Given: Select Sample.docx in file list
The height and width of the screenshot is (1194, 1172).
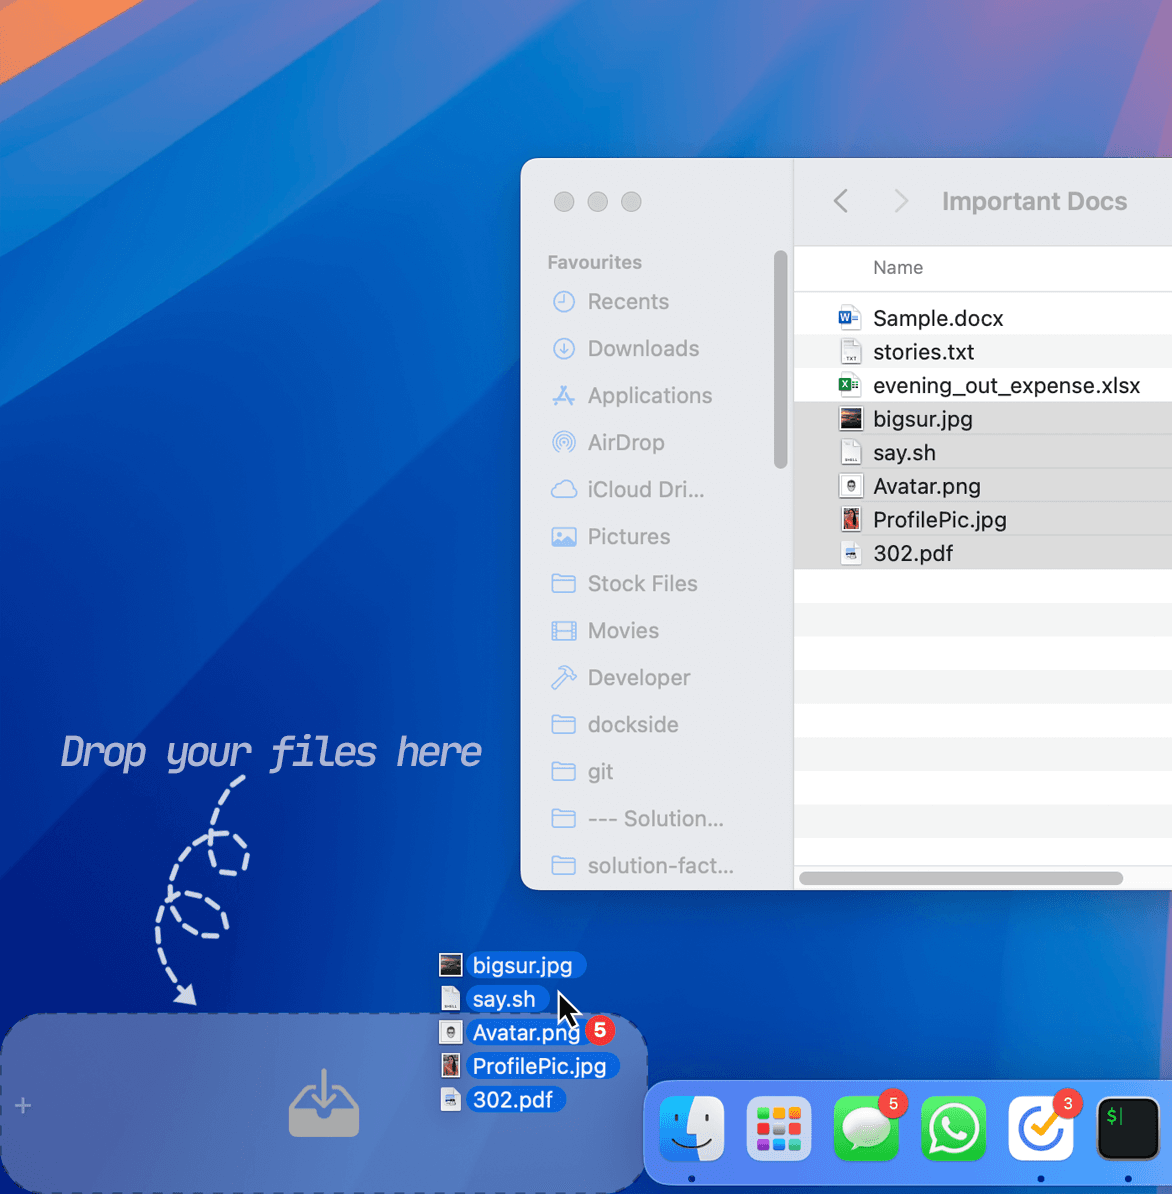Looking at the screenshot, I should [x=982, y=318].
